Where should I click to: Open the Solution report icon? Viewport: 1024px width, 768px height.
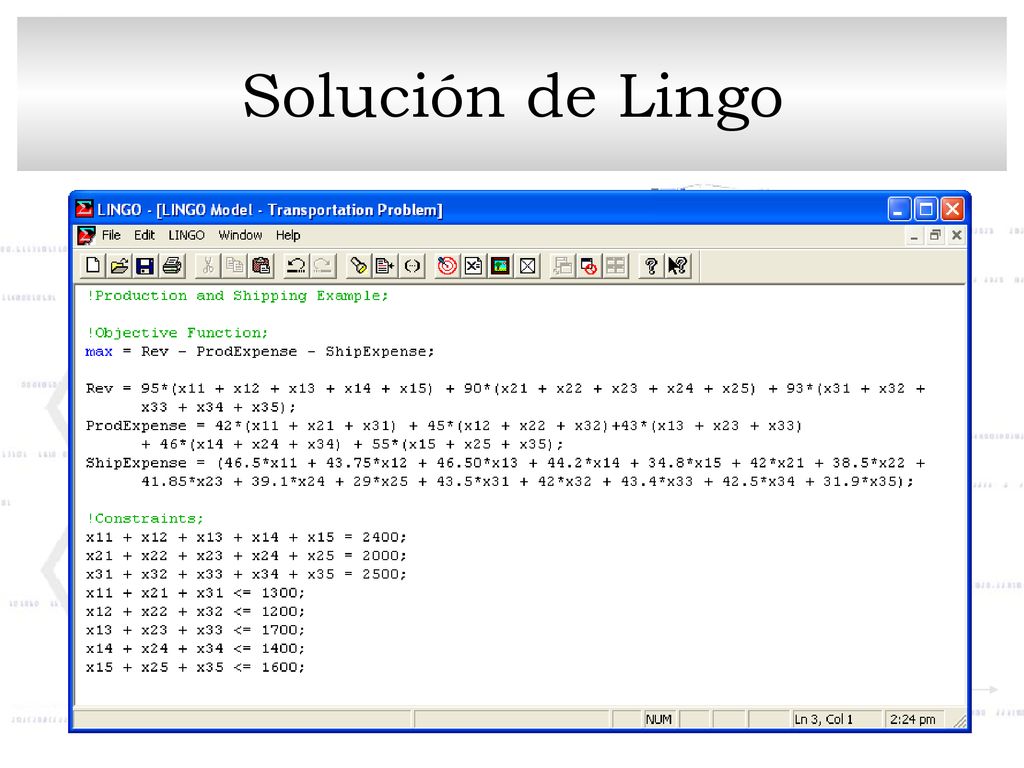[473, 266]
